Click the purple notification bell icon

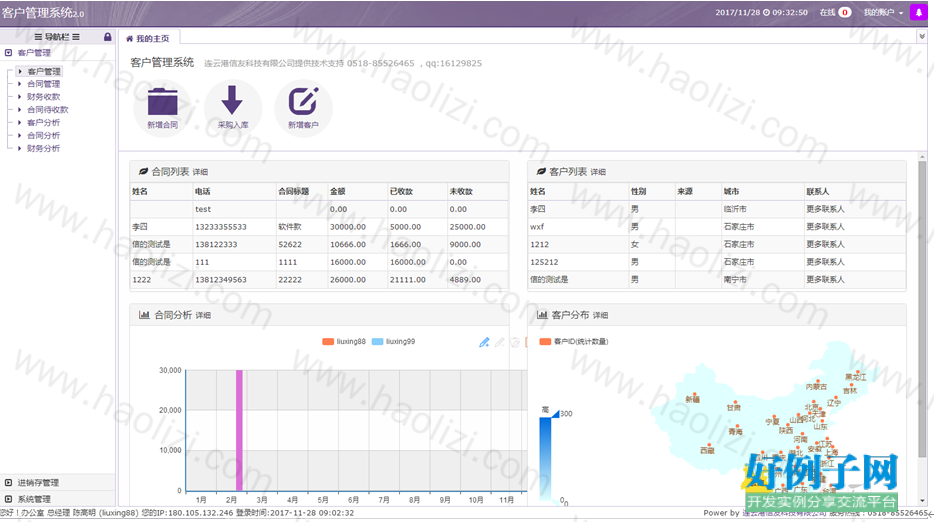pyautogui.click(x=919, y=12)
